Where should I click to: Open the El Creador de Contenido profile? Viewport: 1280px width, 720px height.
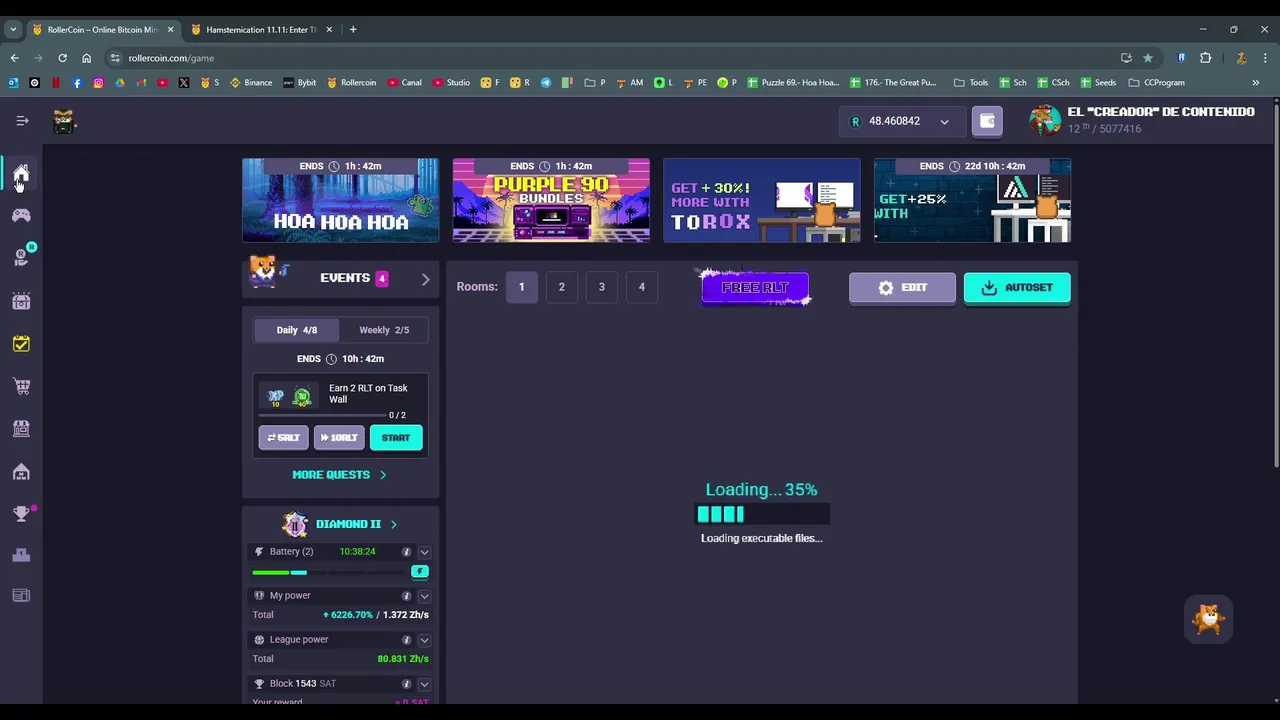click(1142, 120)
